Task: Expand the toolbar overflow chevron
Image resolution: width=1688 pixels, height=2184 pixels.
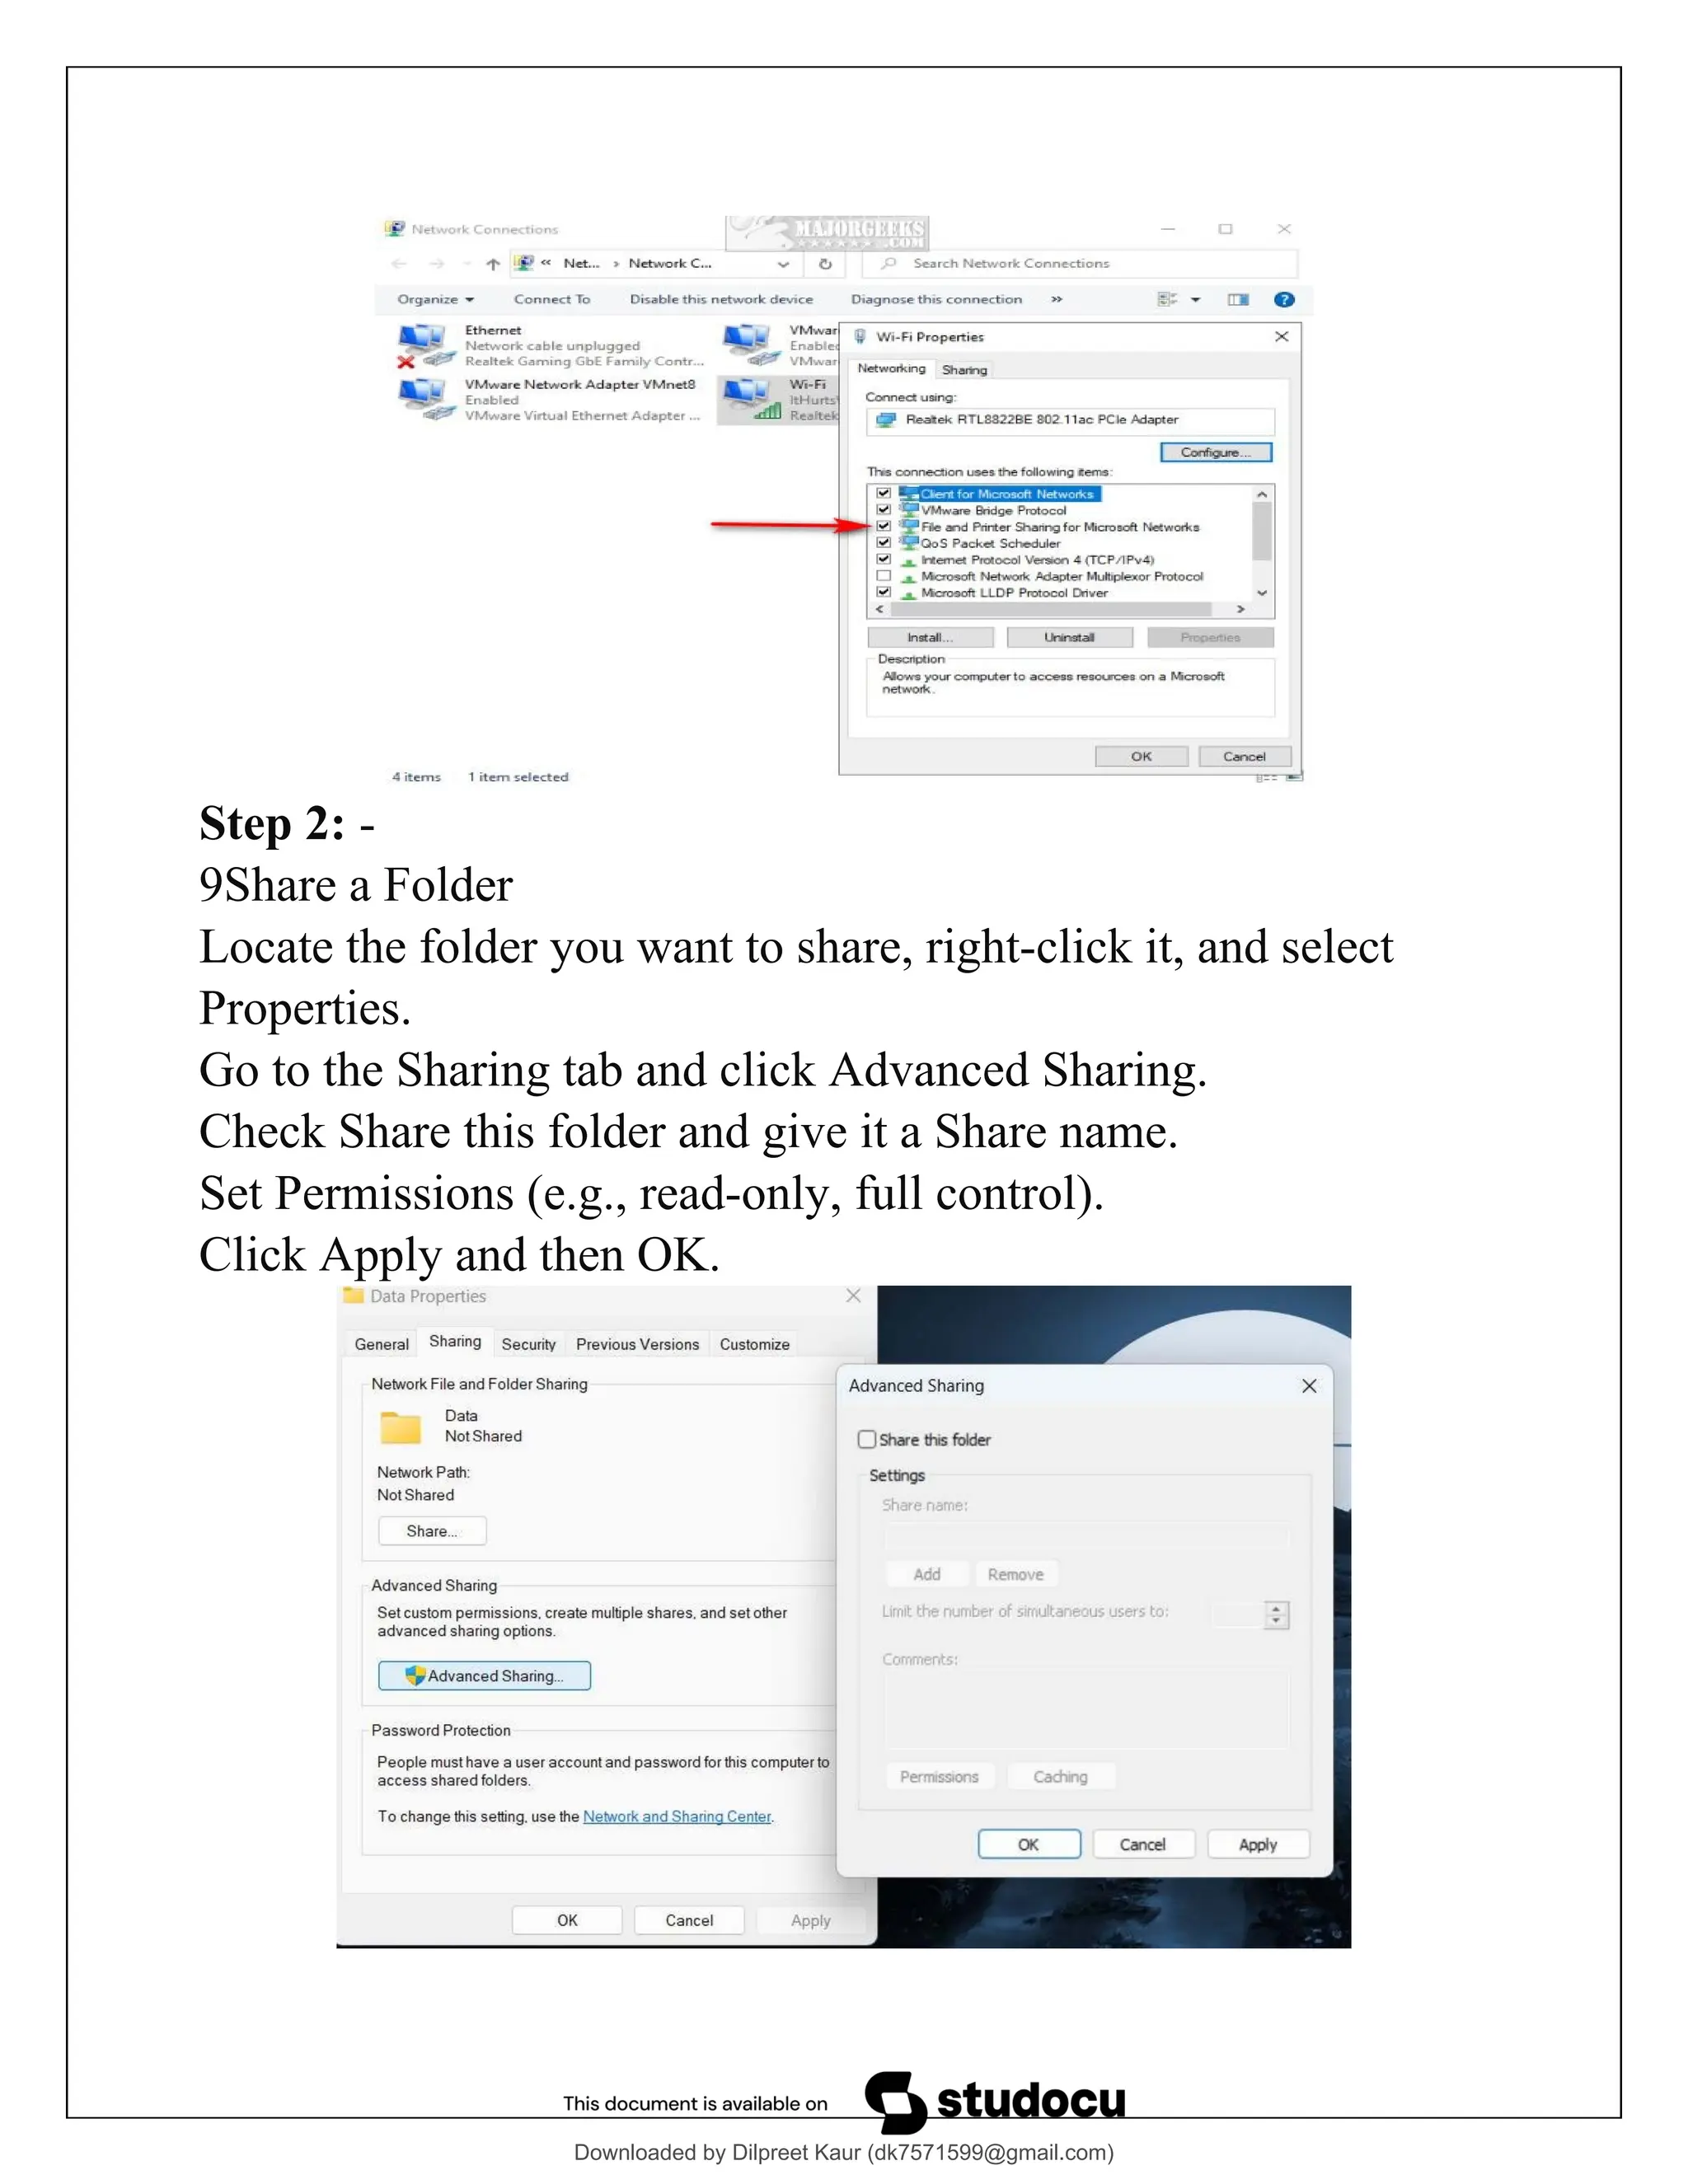Action: pos(1056,299)
